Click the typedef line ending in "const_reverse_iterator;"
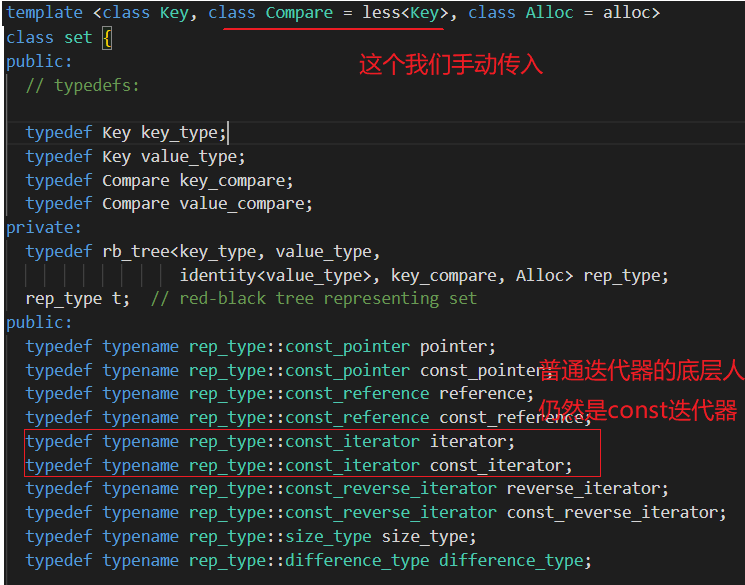 (x=376, y=513)
